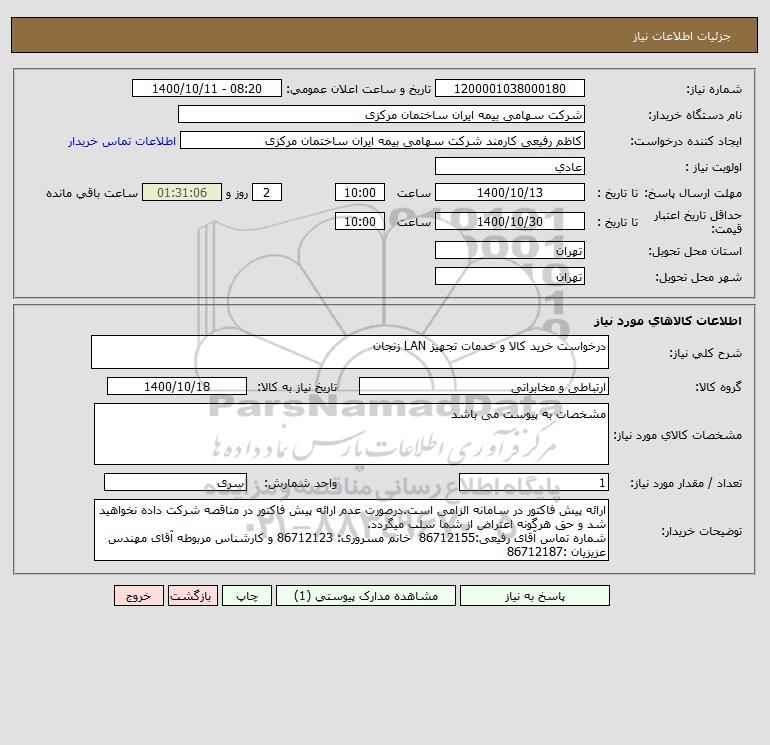Click the label مهلت ارسال پاسخ
The width and height of the screenshot is (770, 745).
pos(692,193)
